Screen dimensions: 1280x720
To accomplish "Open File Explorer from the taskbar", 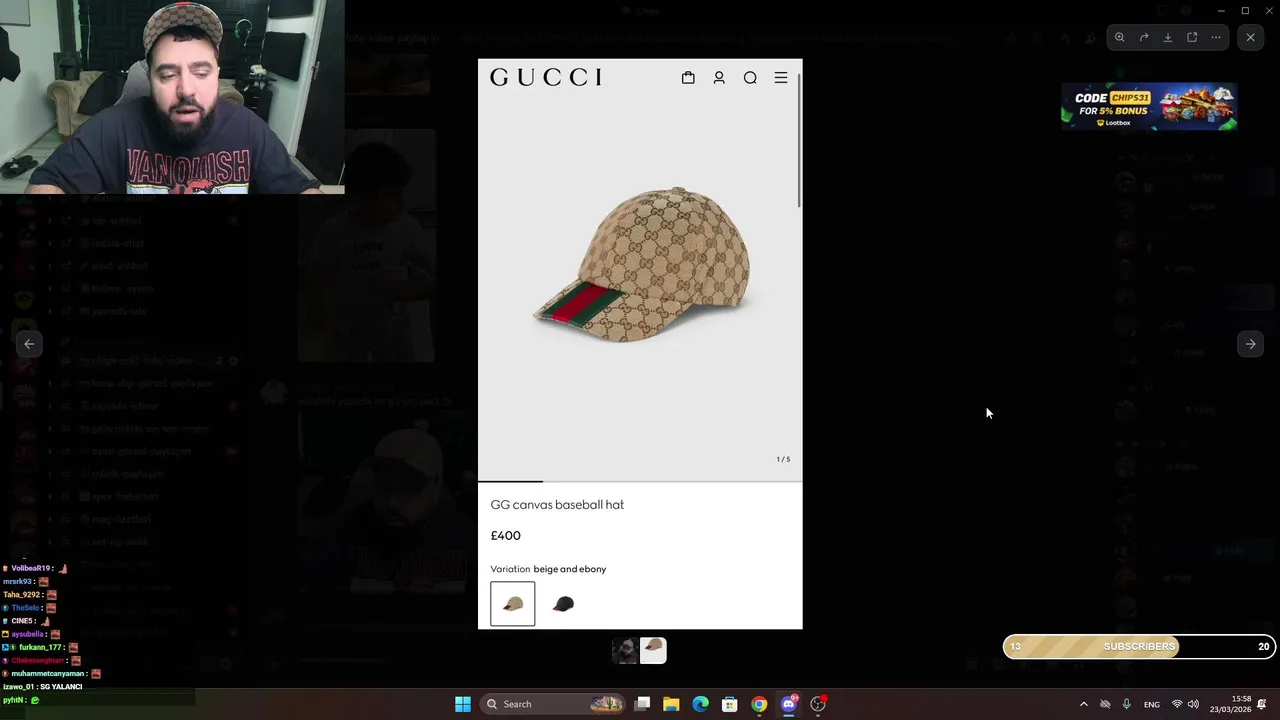I will [x=671, y=704].
